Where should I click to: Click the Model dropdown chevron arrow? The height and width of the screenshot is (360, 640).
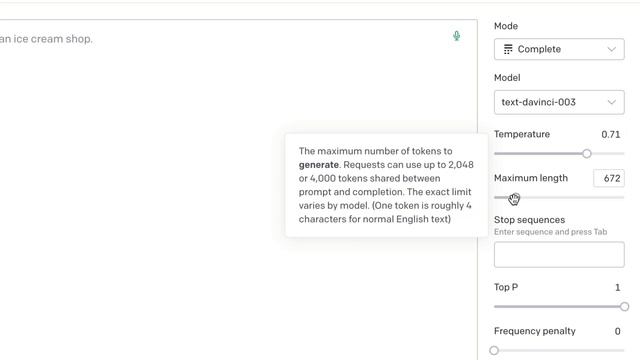[611, 102]
